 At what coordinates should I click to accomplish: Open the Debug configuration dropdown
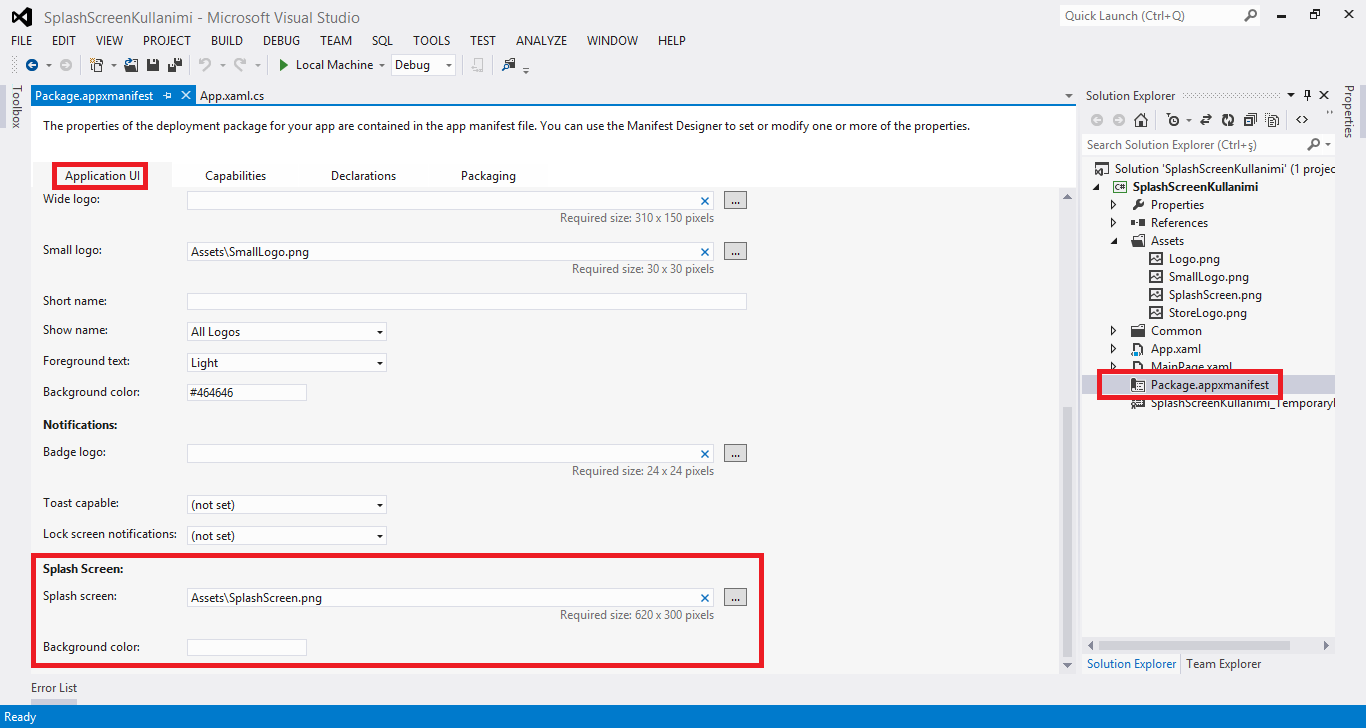[x=423, y=65]
